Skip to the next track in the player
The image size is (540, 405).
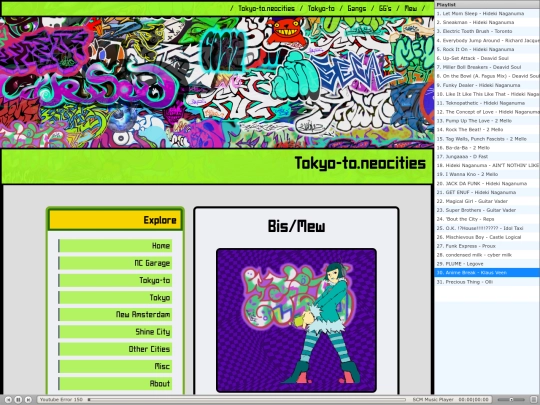29,399
